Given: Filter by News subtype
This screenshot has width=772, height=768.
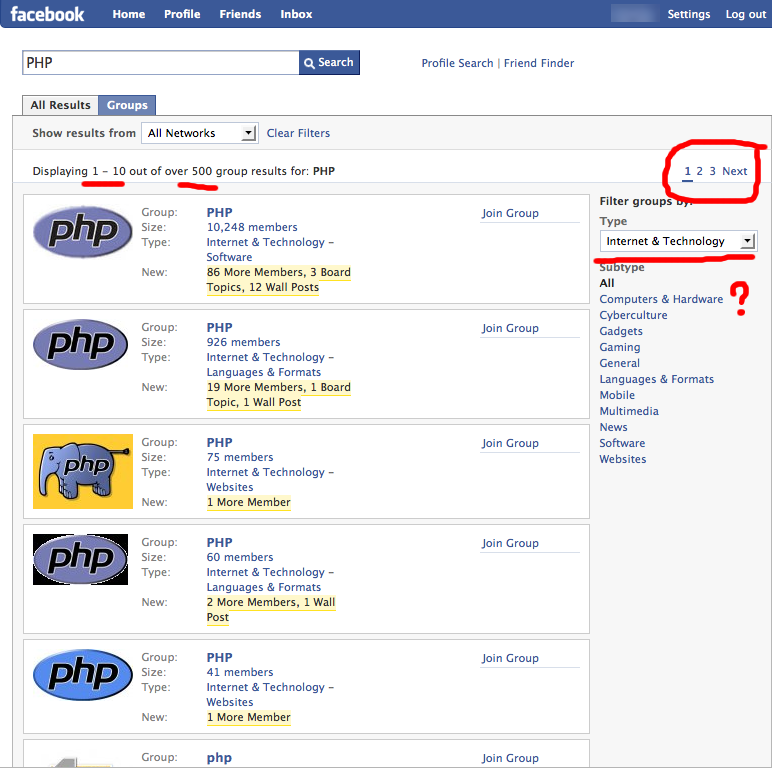Looking at the screenshot, I should (613, 427).
